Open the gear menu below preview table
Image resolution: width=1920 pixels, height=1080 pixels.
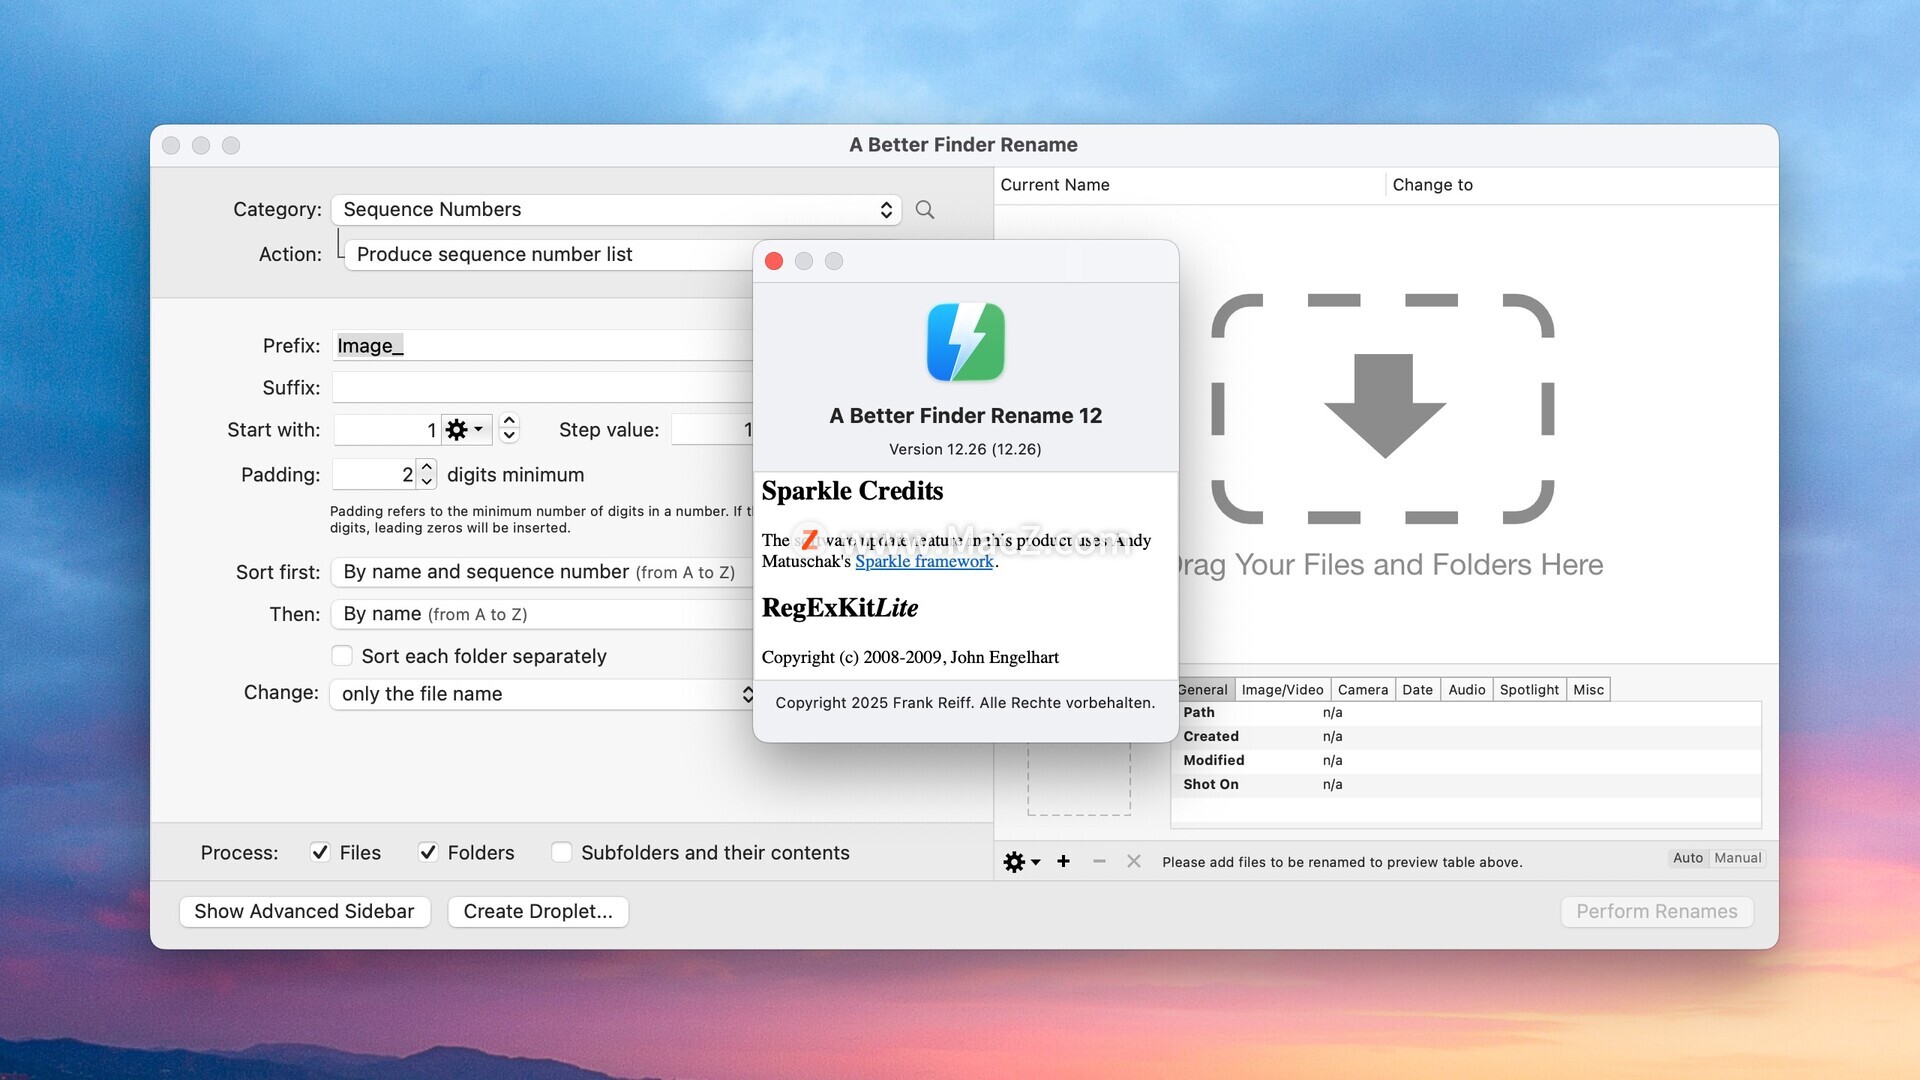coord(1021,862)
